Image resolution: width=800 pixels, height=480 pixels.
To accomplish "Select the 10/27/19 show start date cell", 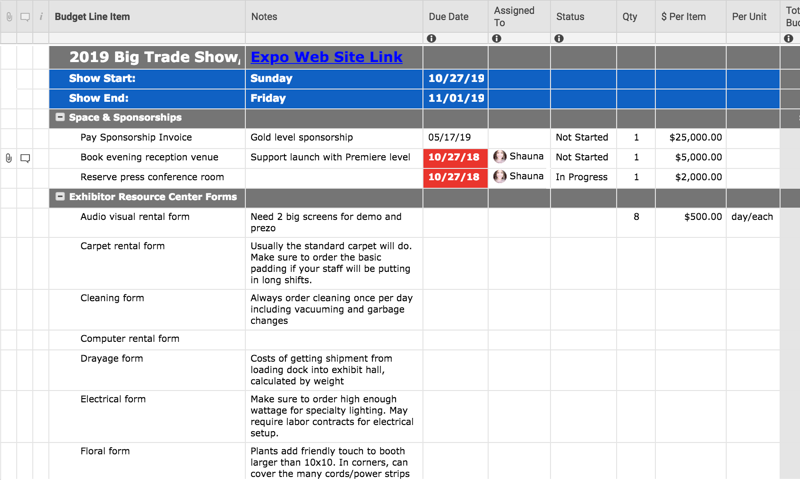I will coord(456,79).
